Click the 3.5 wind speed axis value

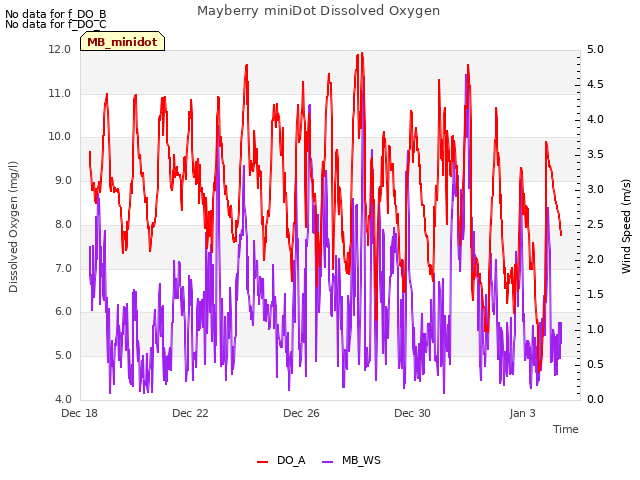coord(595,155)
